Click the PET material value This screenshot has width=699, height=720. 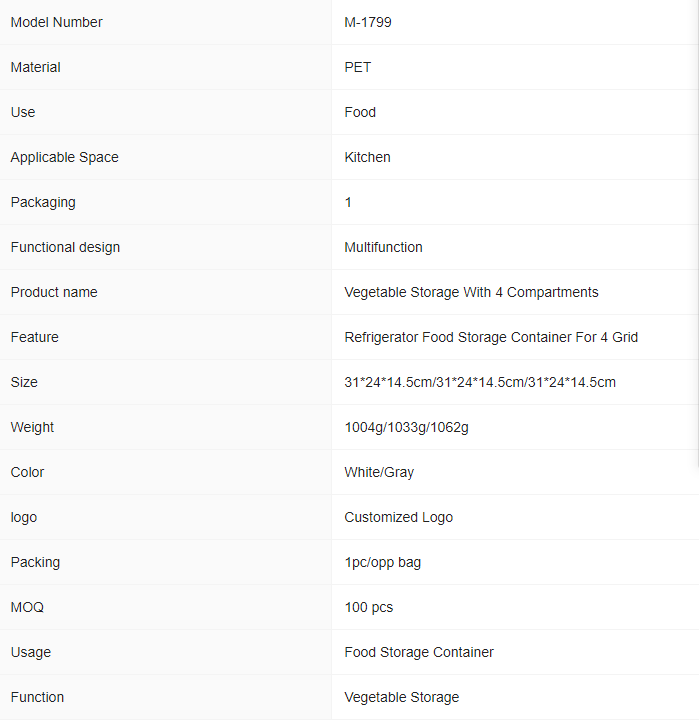point(357,67)
